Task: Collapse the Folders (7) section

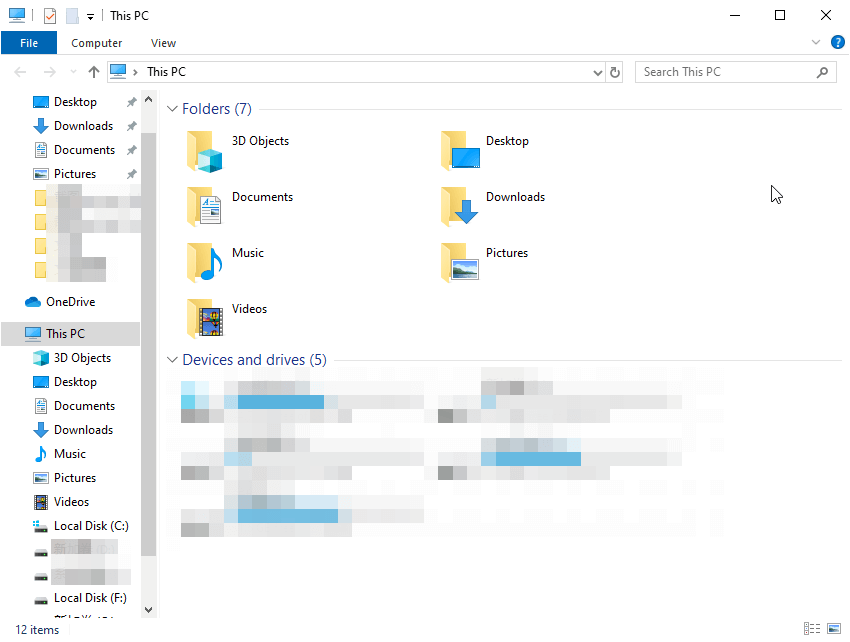Action: pos(172,108)
